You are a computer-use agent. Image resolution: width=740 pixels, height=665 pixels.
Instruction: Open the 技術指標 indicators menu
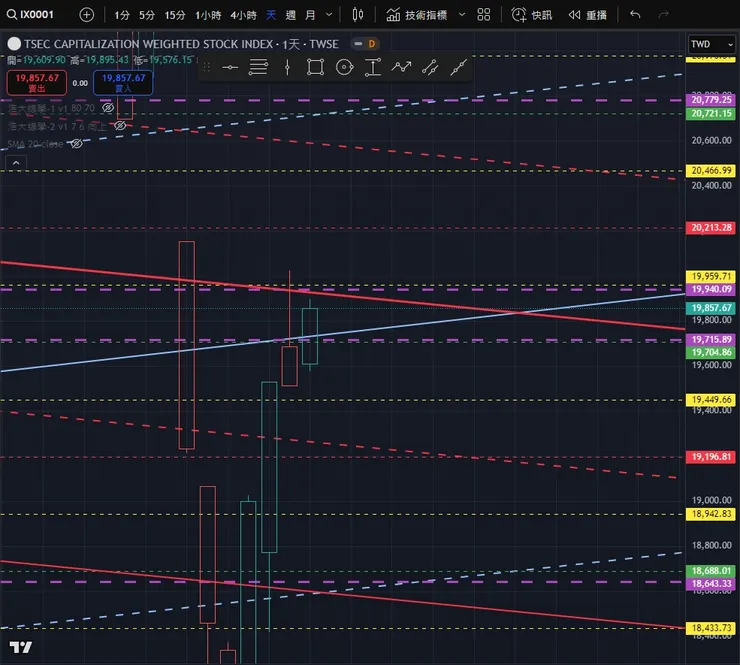point(417,15)
